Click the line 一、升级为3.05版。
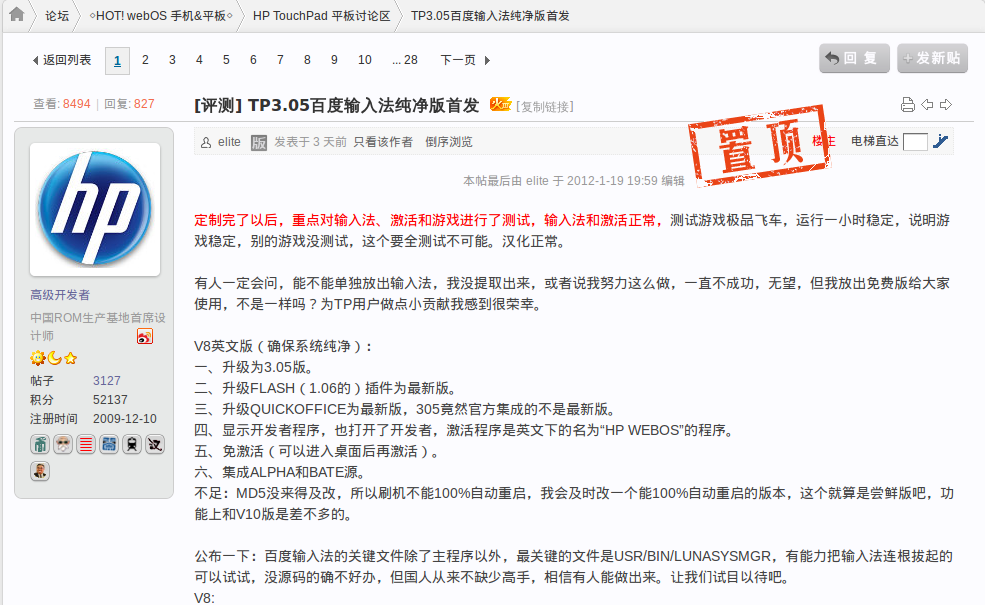 254,368
